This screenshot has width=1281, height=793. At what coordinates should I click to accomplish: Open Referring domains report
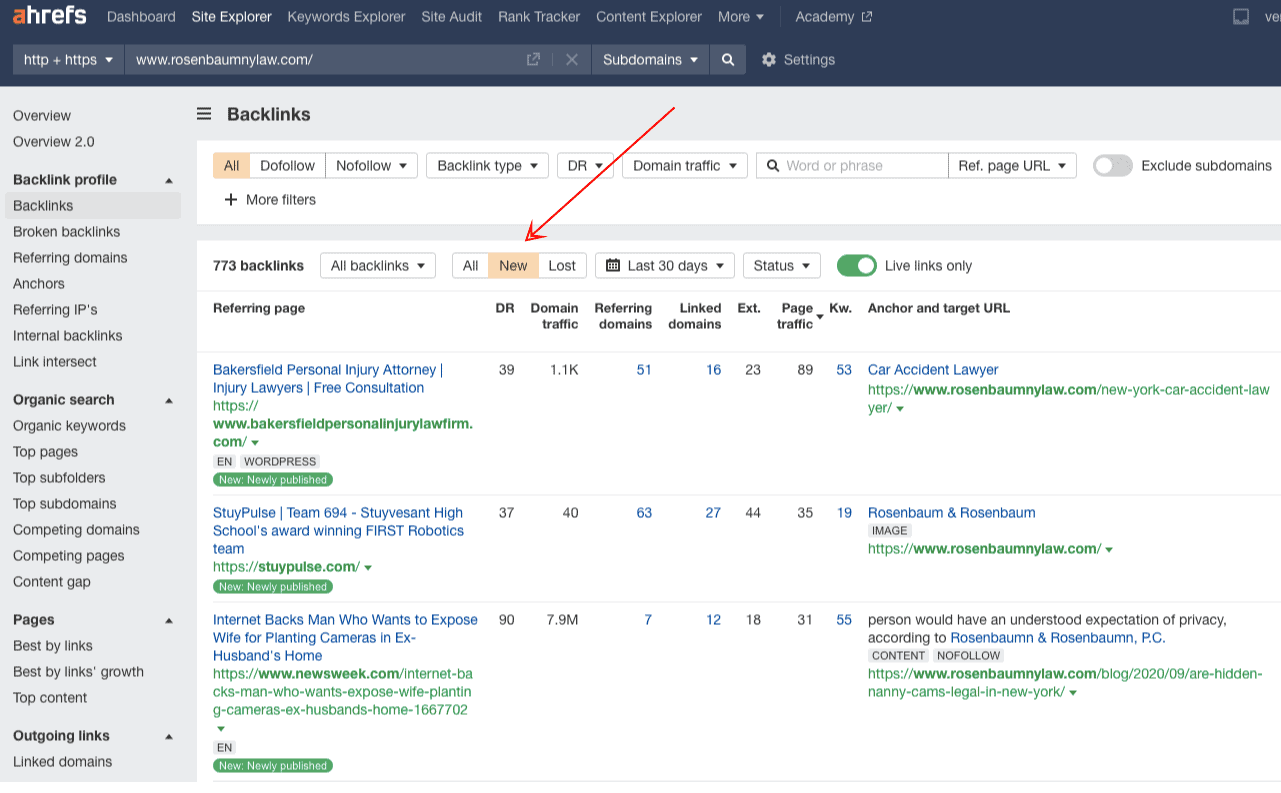[x=70, y=258]
